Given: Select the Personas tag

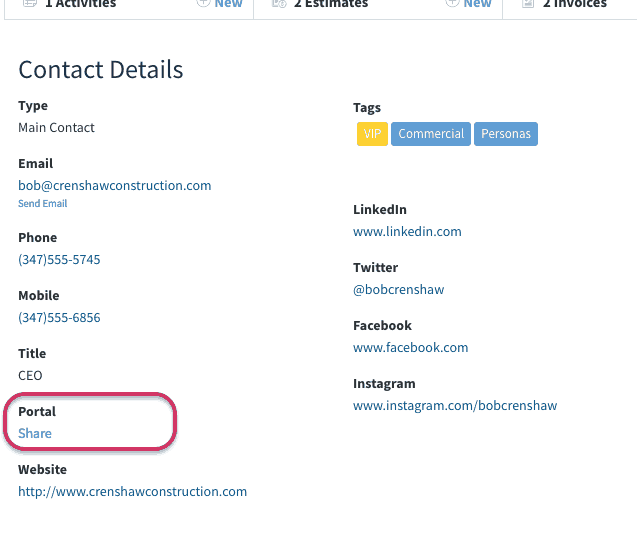Looking at the screenshot, I should pyautogui.click(x=506, y=134).
